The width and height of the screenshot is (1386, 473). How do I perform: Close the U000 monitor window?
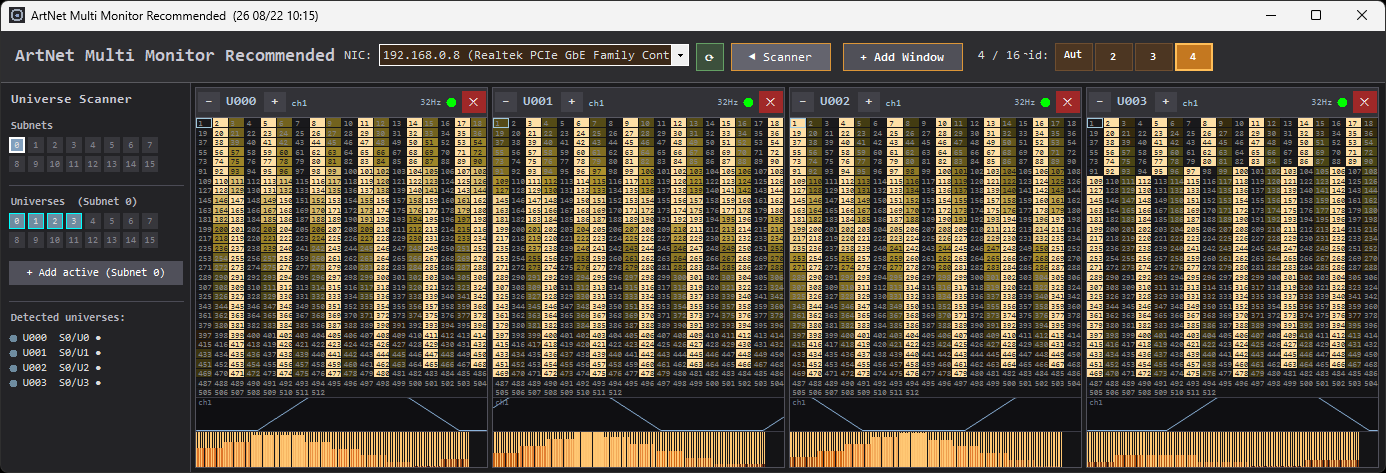(x=473, y=101)
